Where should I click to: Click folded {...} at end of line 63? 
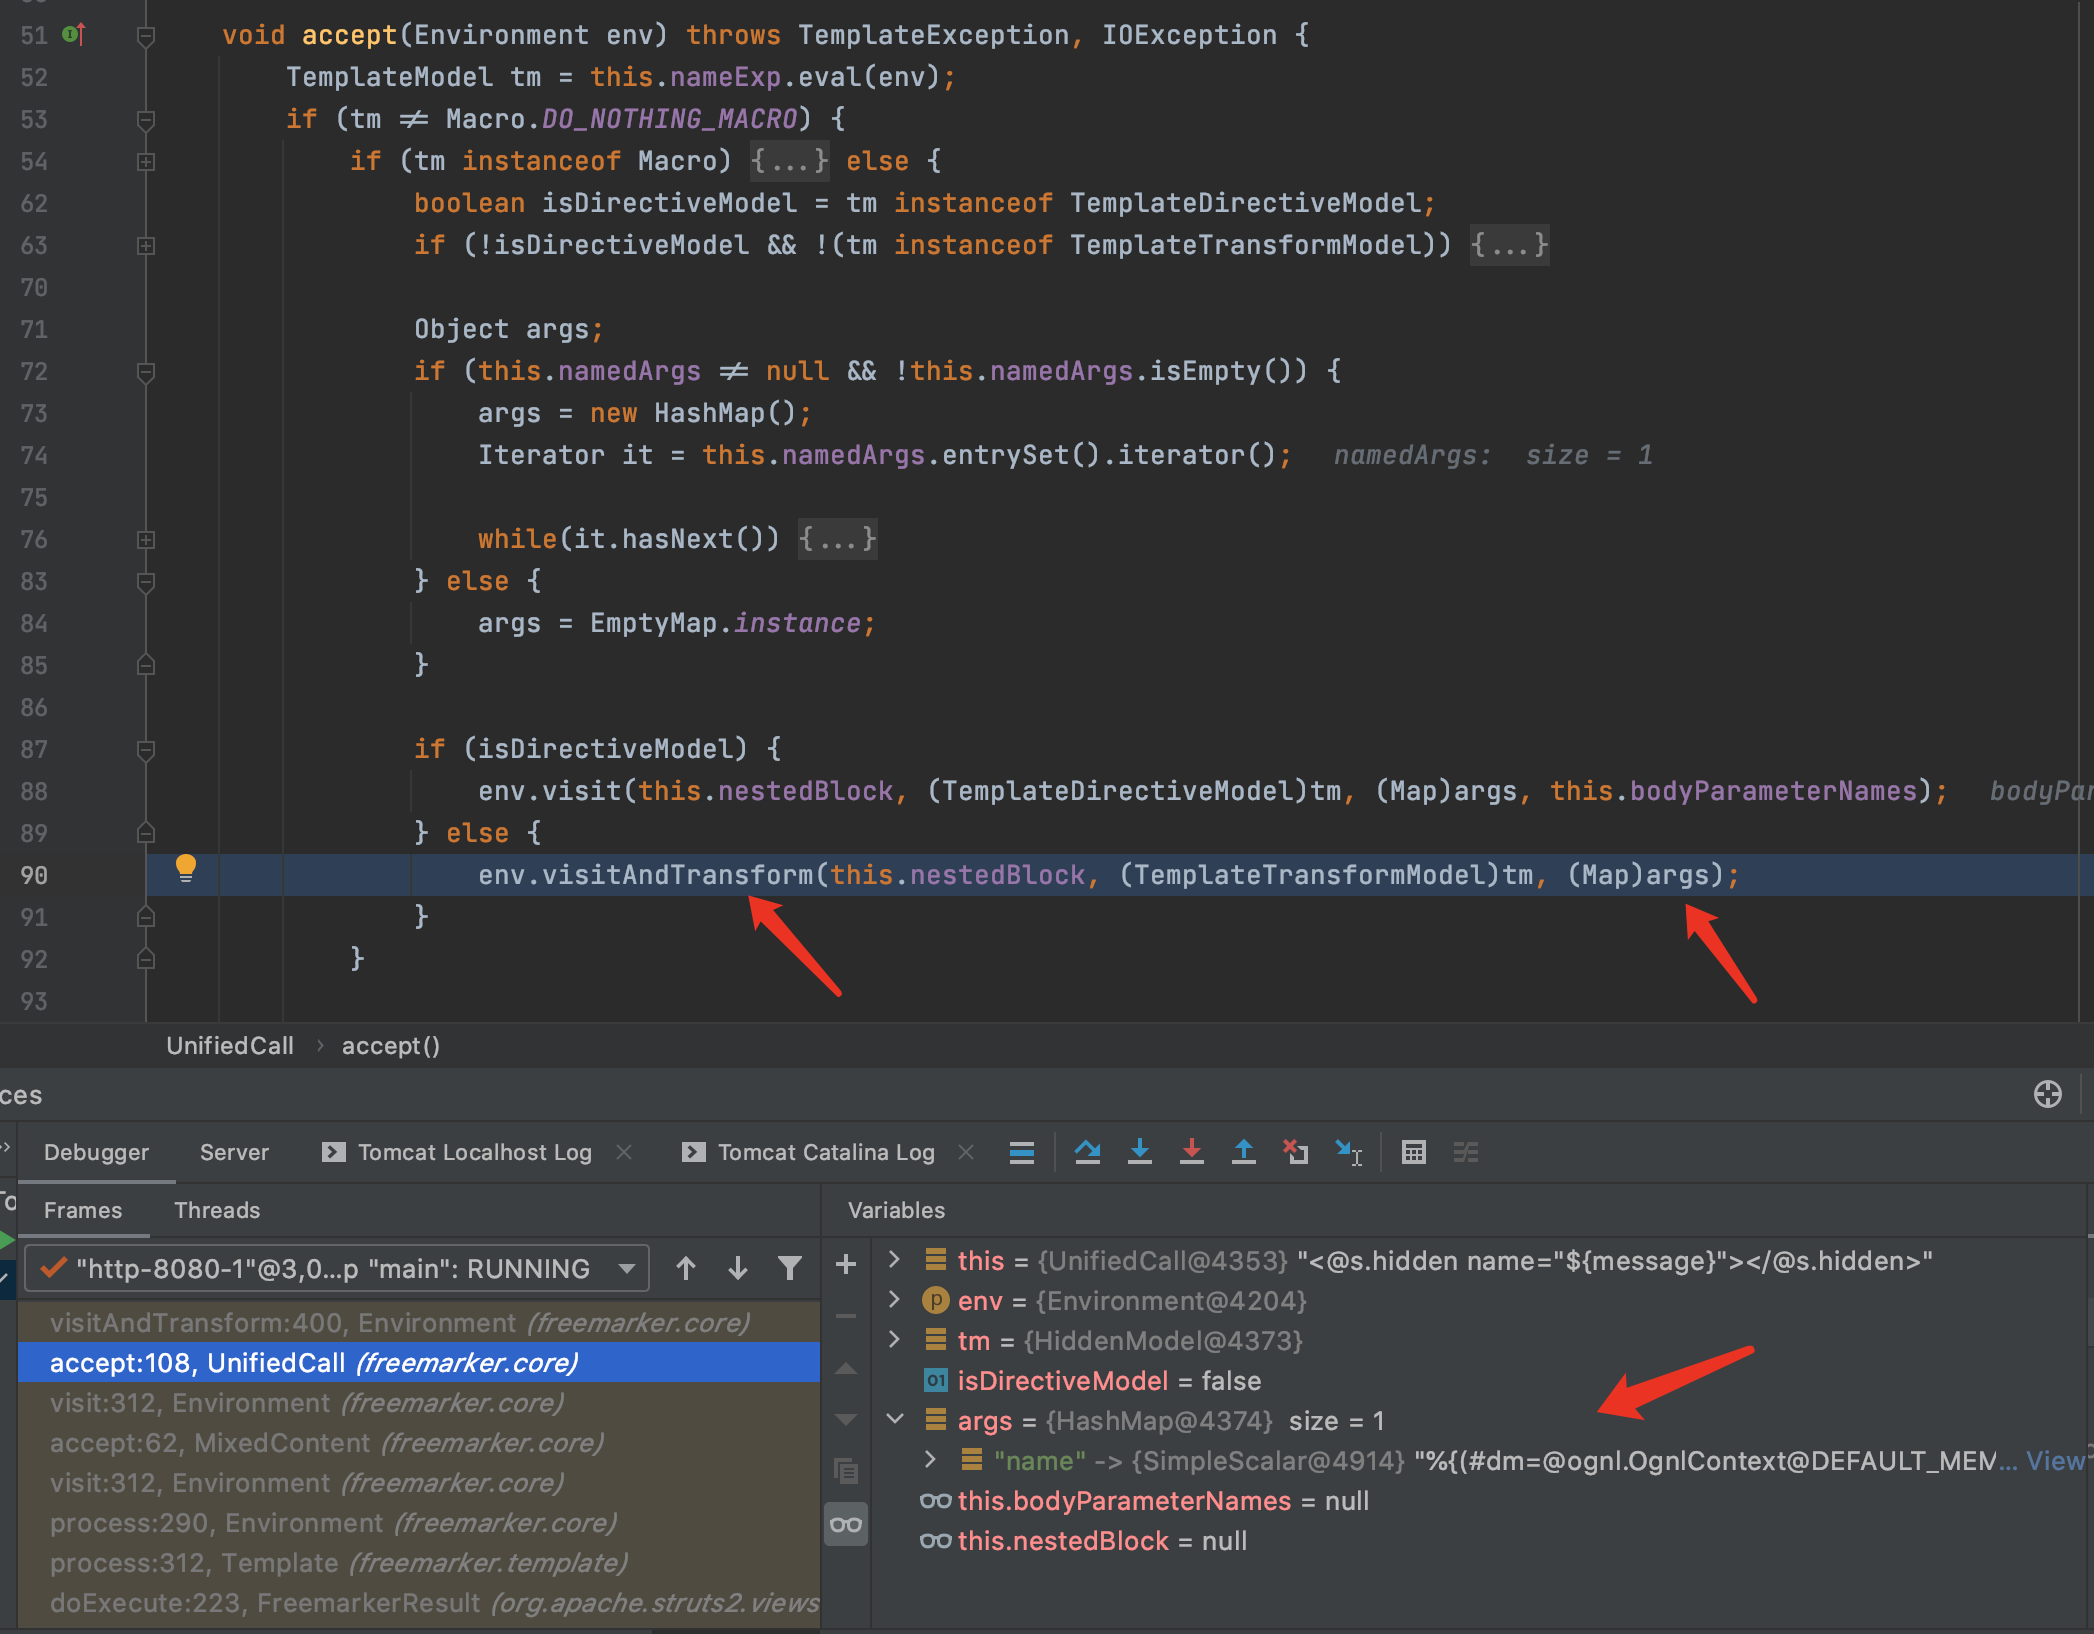pos(1510,245)
